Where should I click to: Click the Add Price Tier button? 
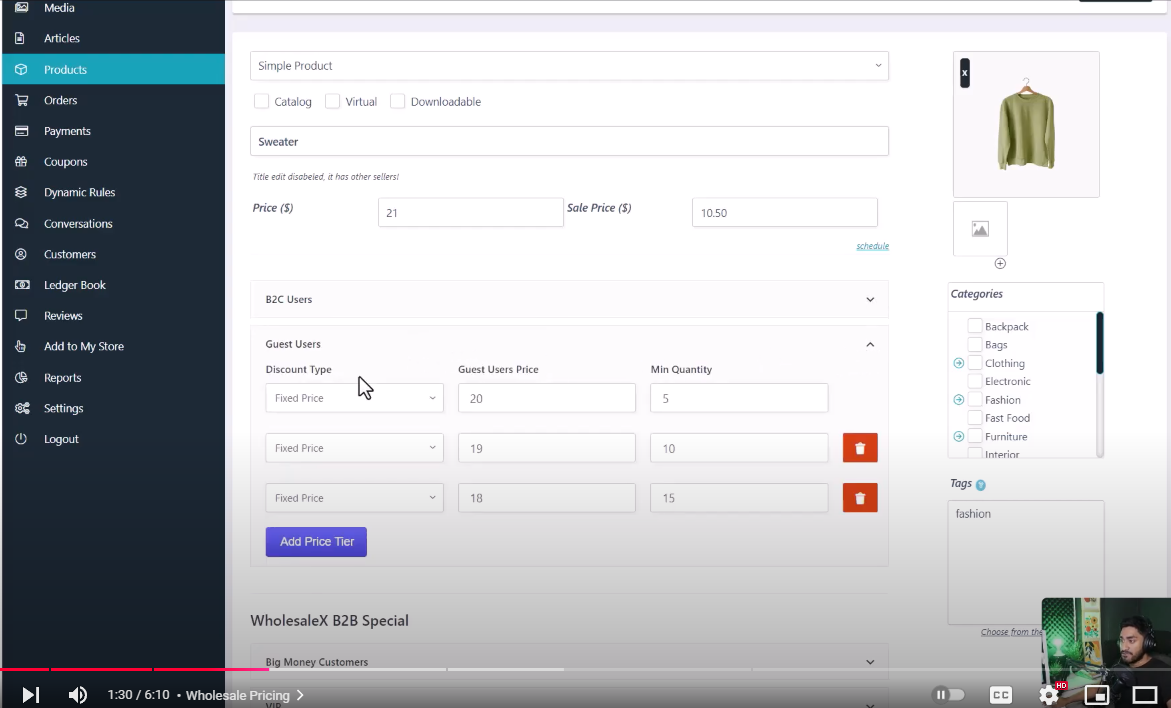[x=316, y=542]
